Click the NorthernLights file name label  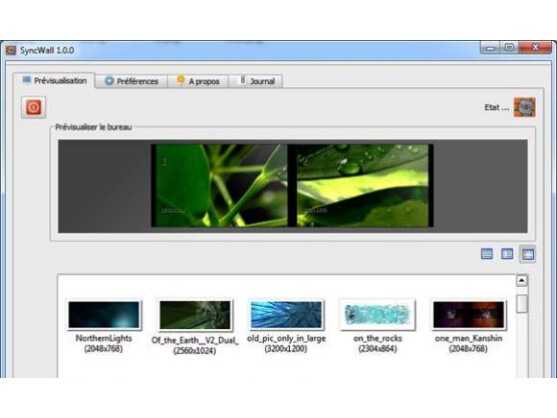pyautogui.click(x=104, y=338)
